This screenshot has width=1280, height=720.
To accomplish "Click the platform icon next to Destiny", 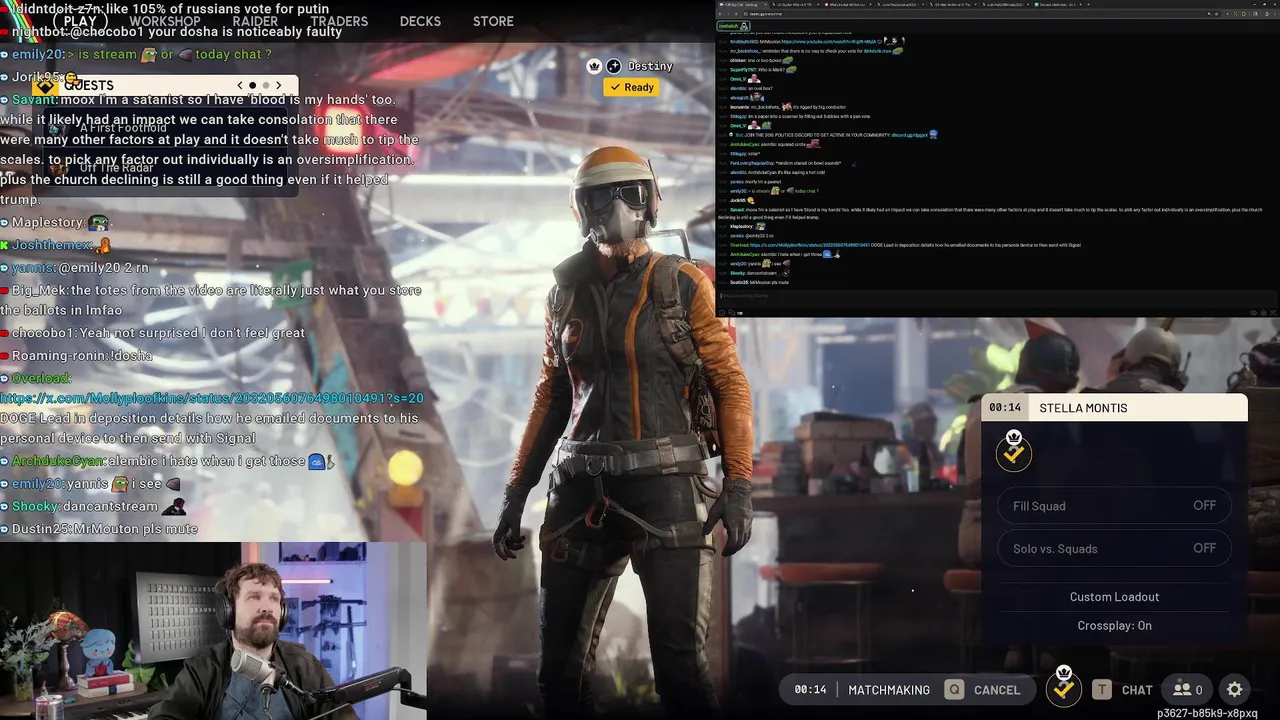I will point(614,66).
